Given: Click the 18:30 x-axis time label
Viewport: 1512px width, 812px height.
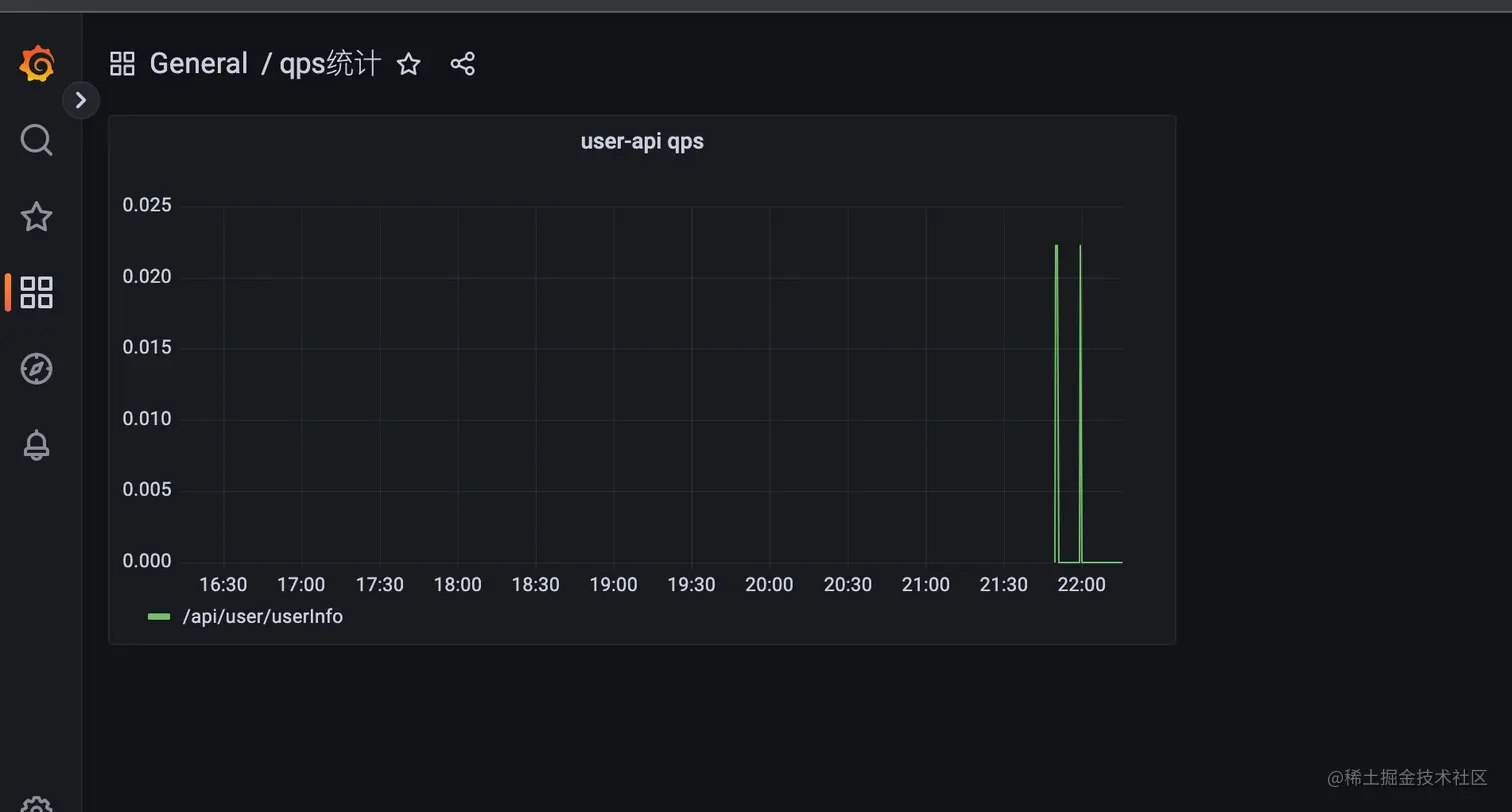Looking at the screenshot, I should pyautogui.click(x=535, y=585).
